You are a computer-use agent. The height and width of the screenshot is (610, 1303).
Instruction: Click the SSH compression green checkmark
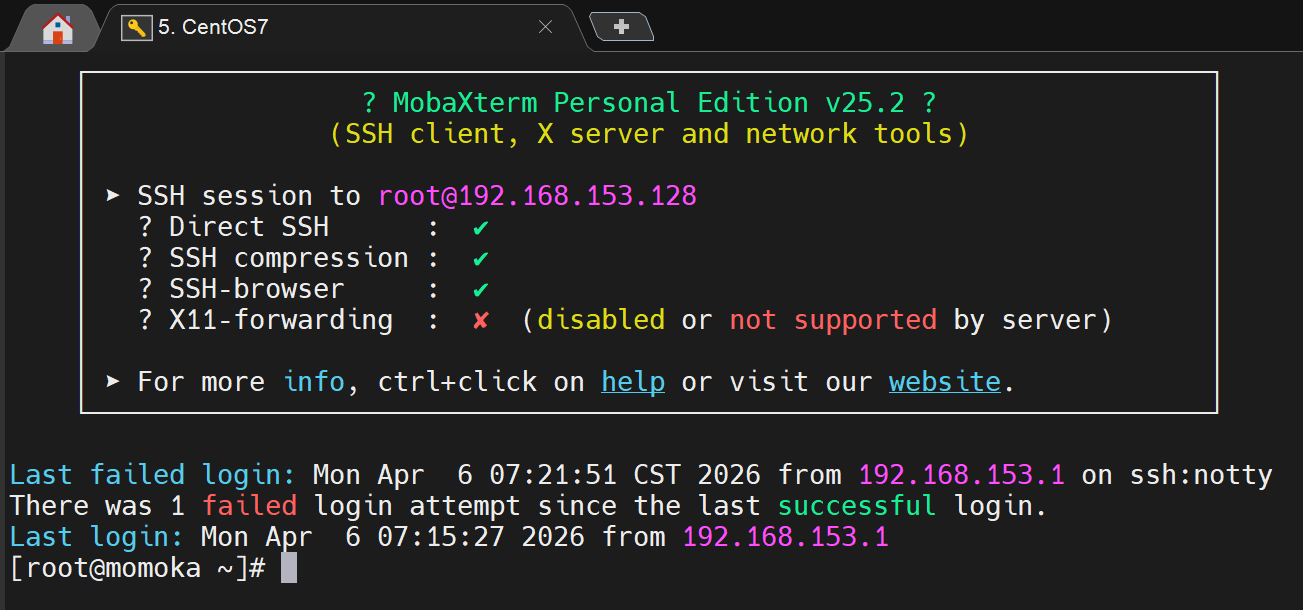481,258
